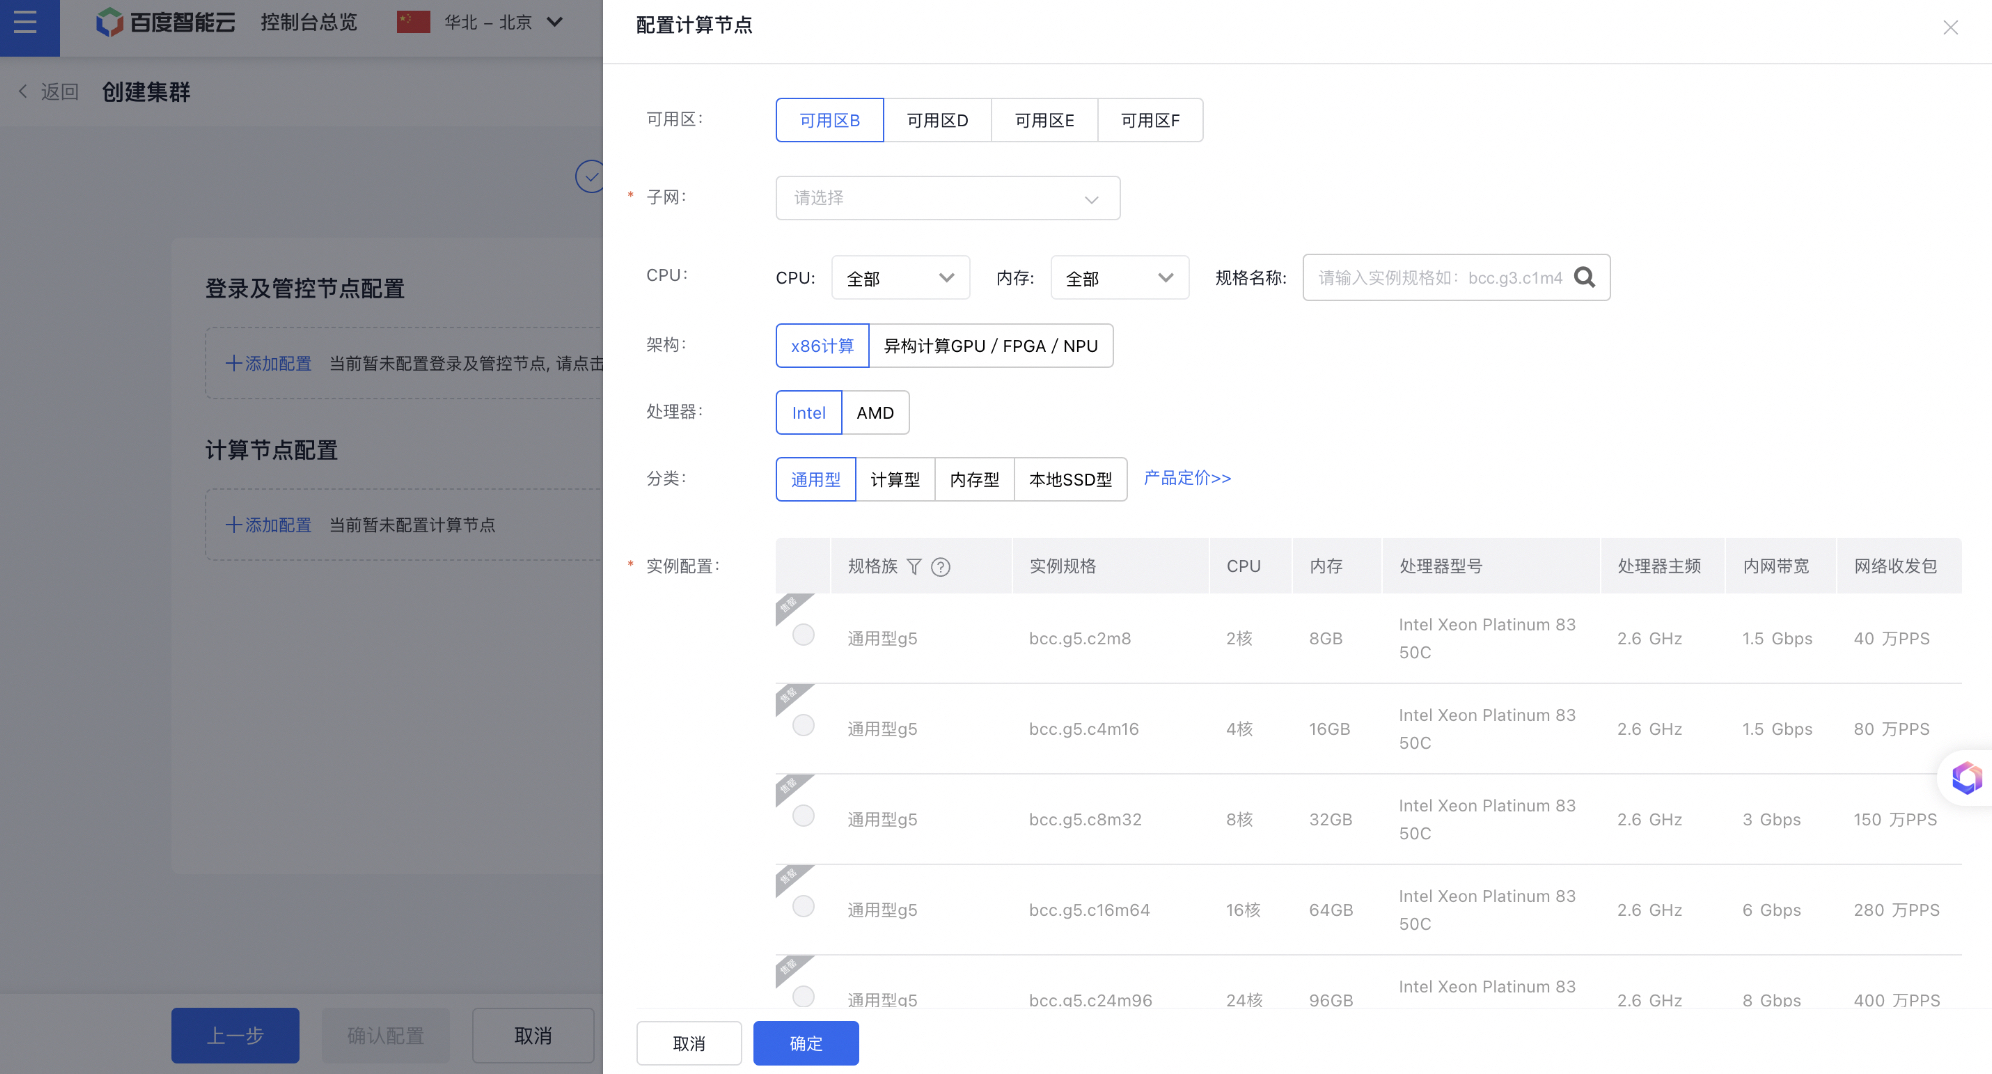Click 取消 button in background page
Image resolution: width=1992 pixels, height=1074 pixels.
pos(533,1035)
